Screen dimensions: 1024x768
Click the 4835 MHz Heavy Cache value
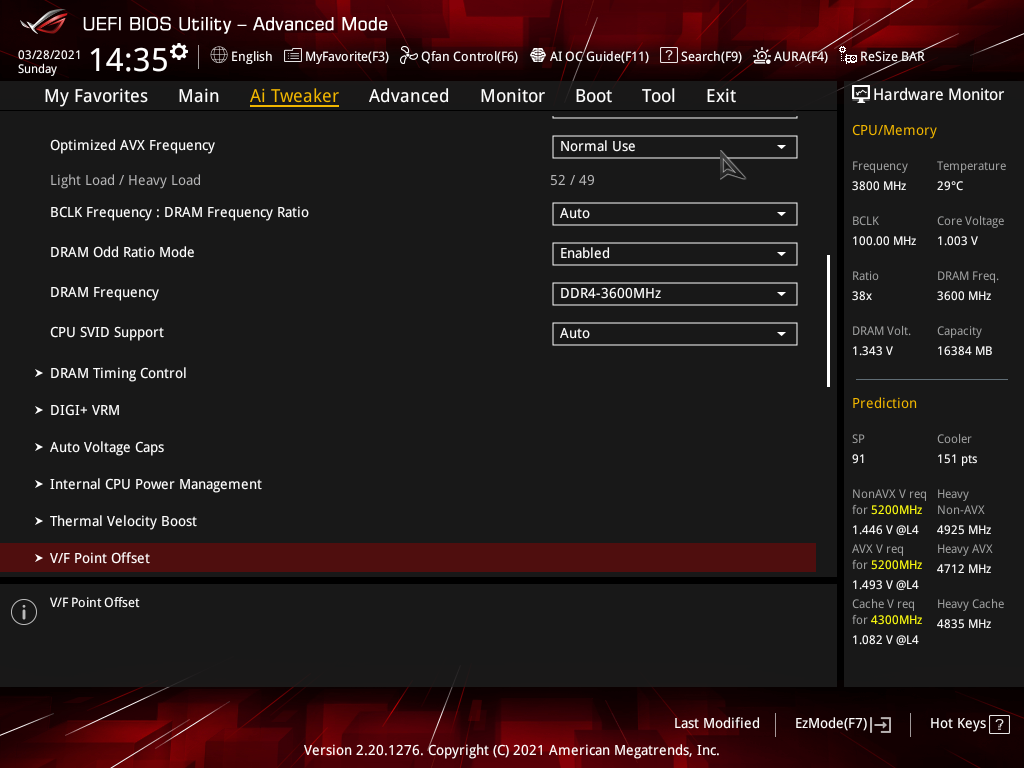point(964,624)
